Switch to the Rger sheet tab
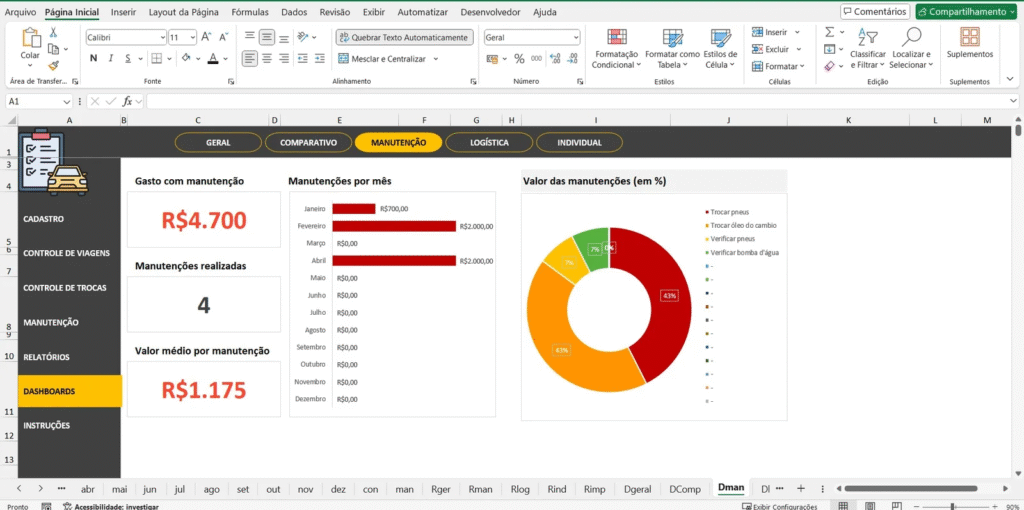Viewport: 1024px width, 510px height. (x=440, y=489)
